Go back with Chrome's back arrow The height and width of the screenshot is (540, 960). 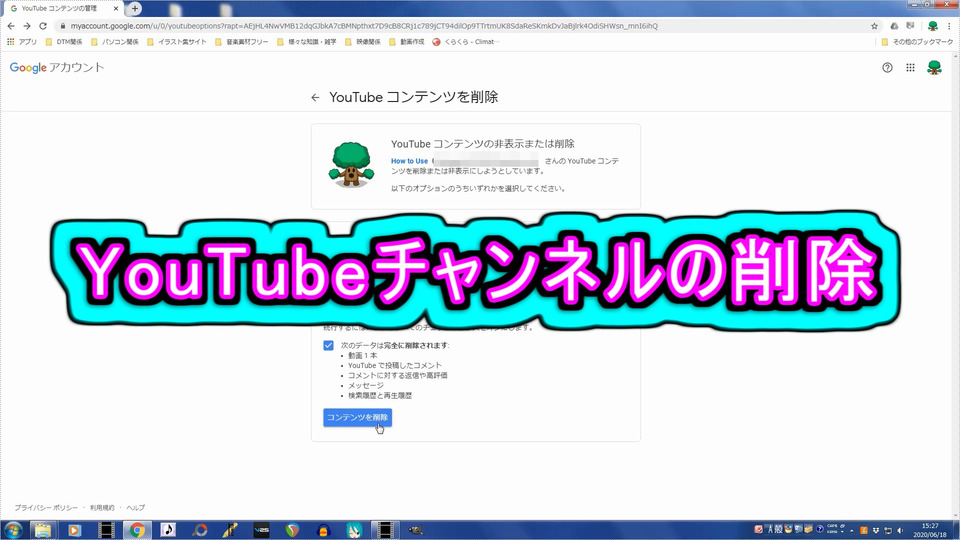[x=11, y=26]
